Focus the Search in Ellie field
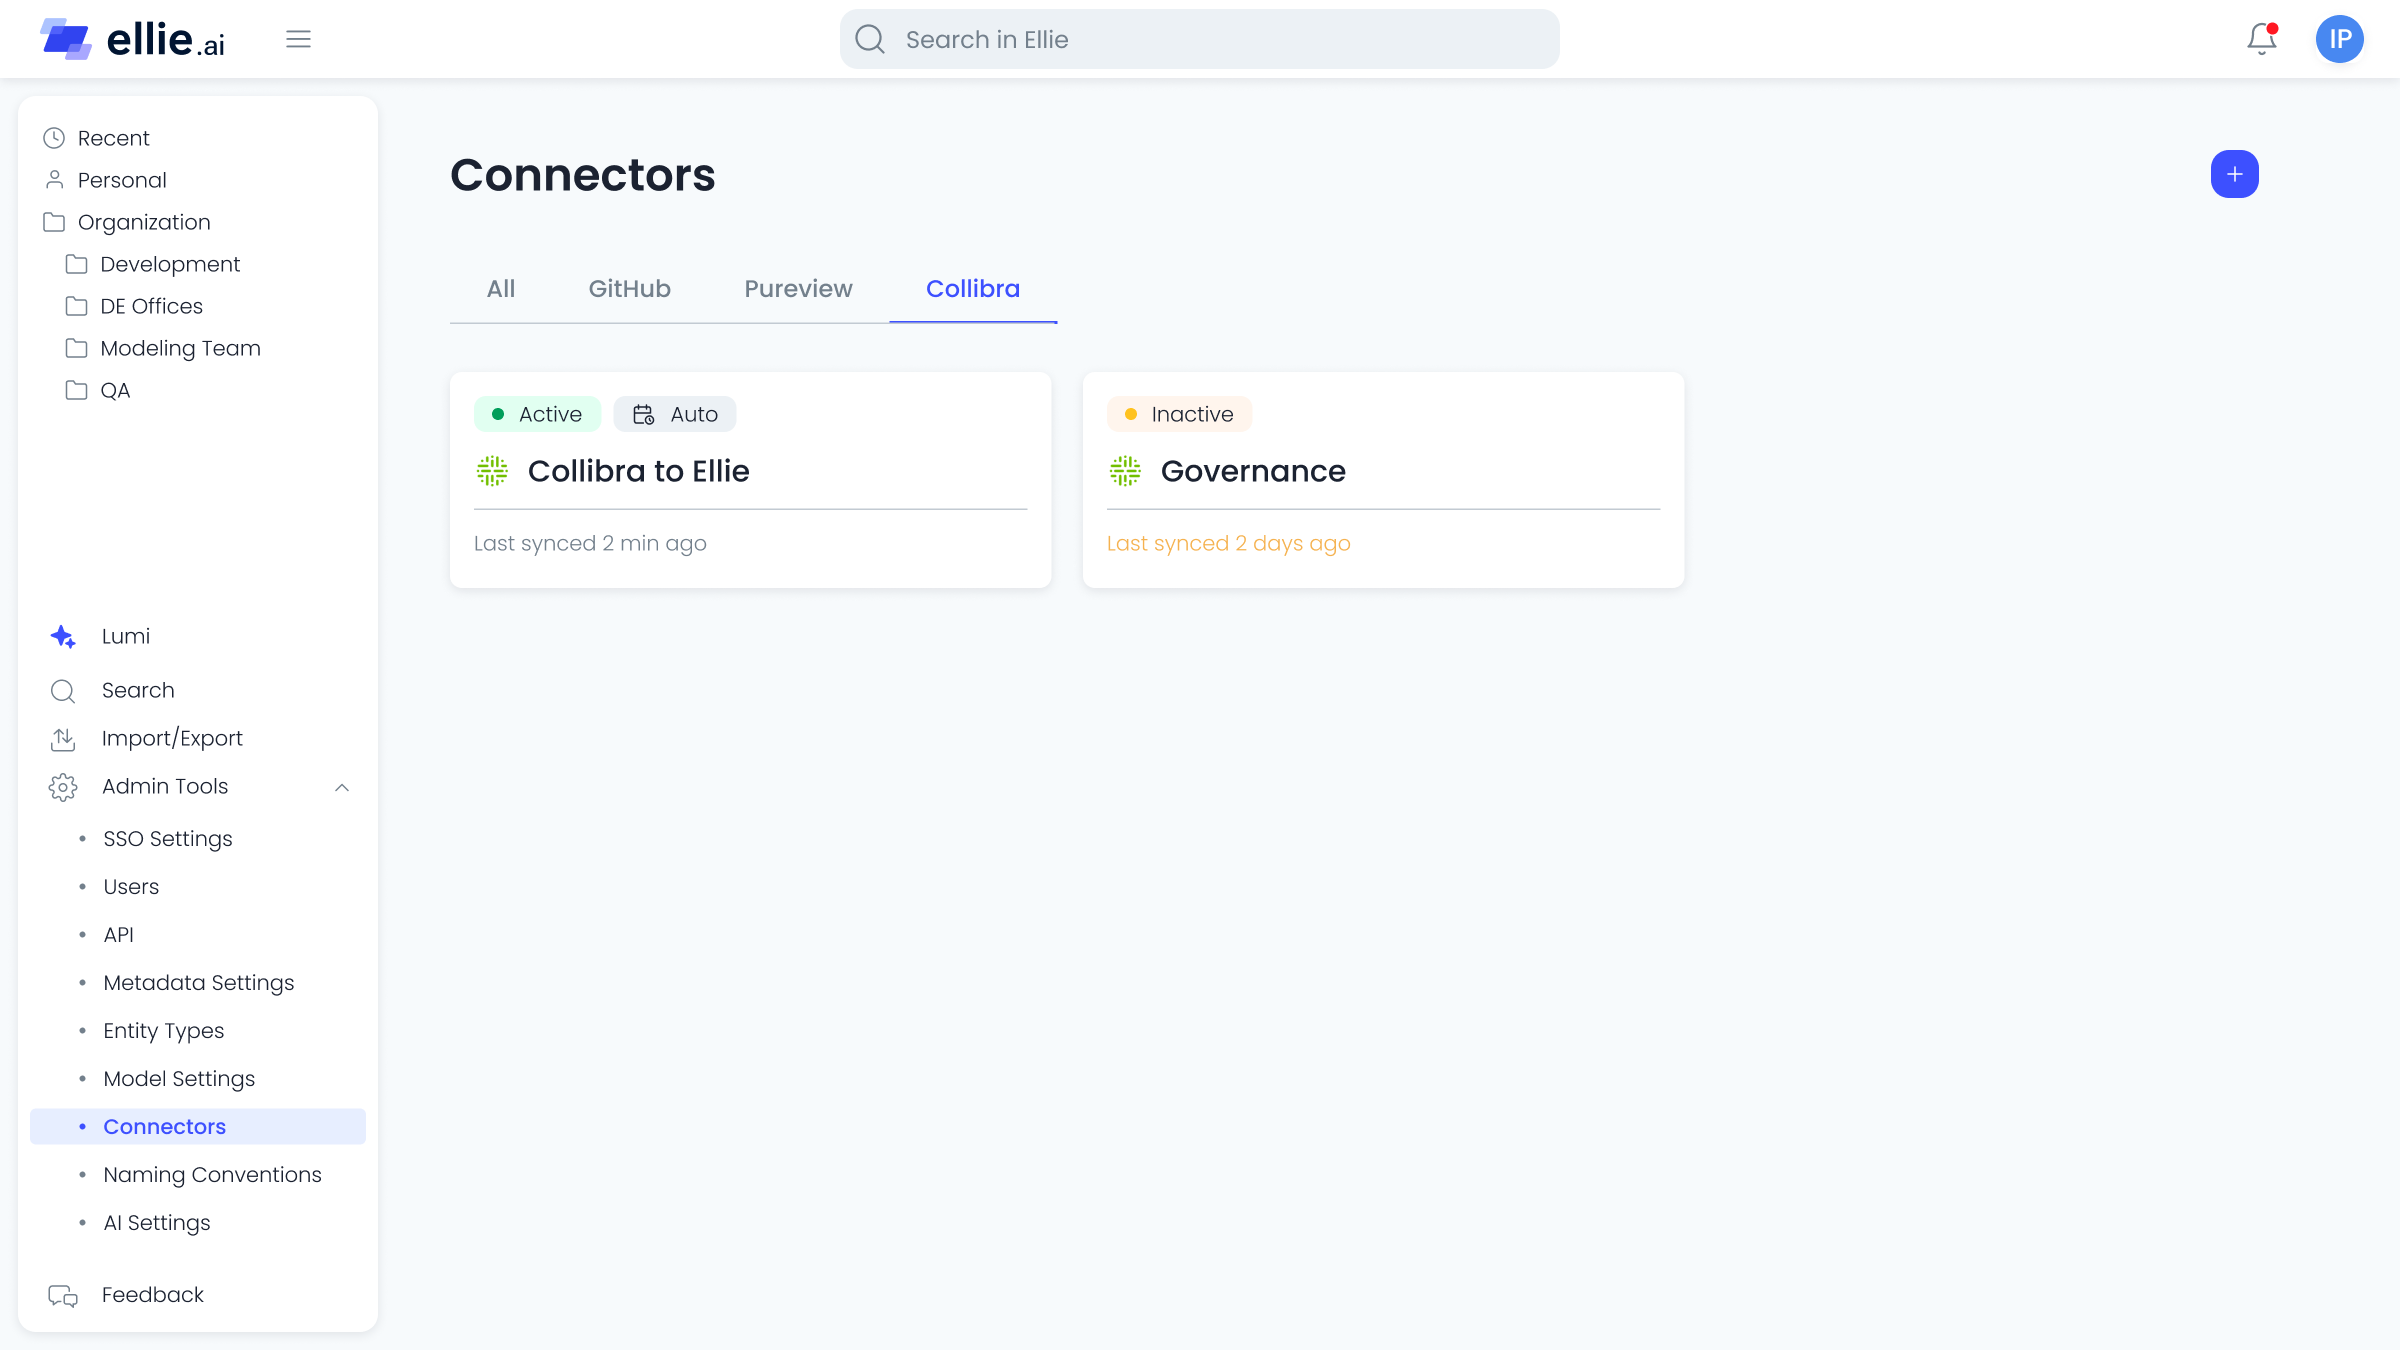Viewport: 2400px width, 1350px height. [x=1199, y=39]
